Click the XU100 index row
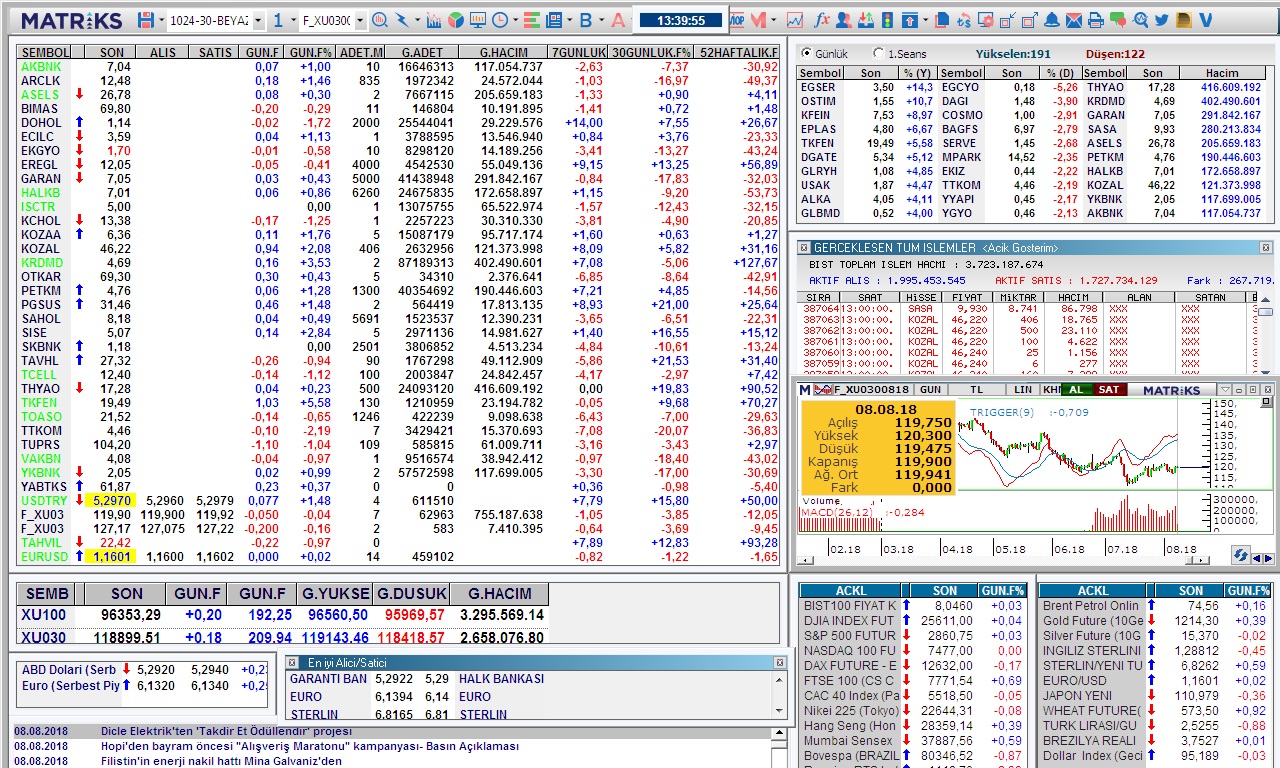The image size is (1280, 768). 283,615
